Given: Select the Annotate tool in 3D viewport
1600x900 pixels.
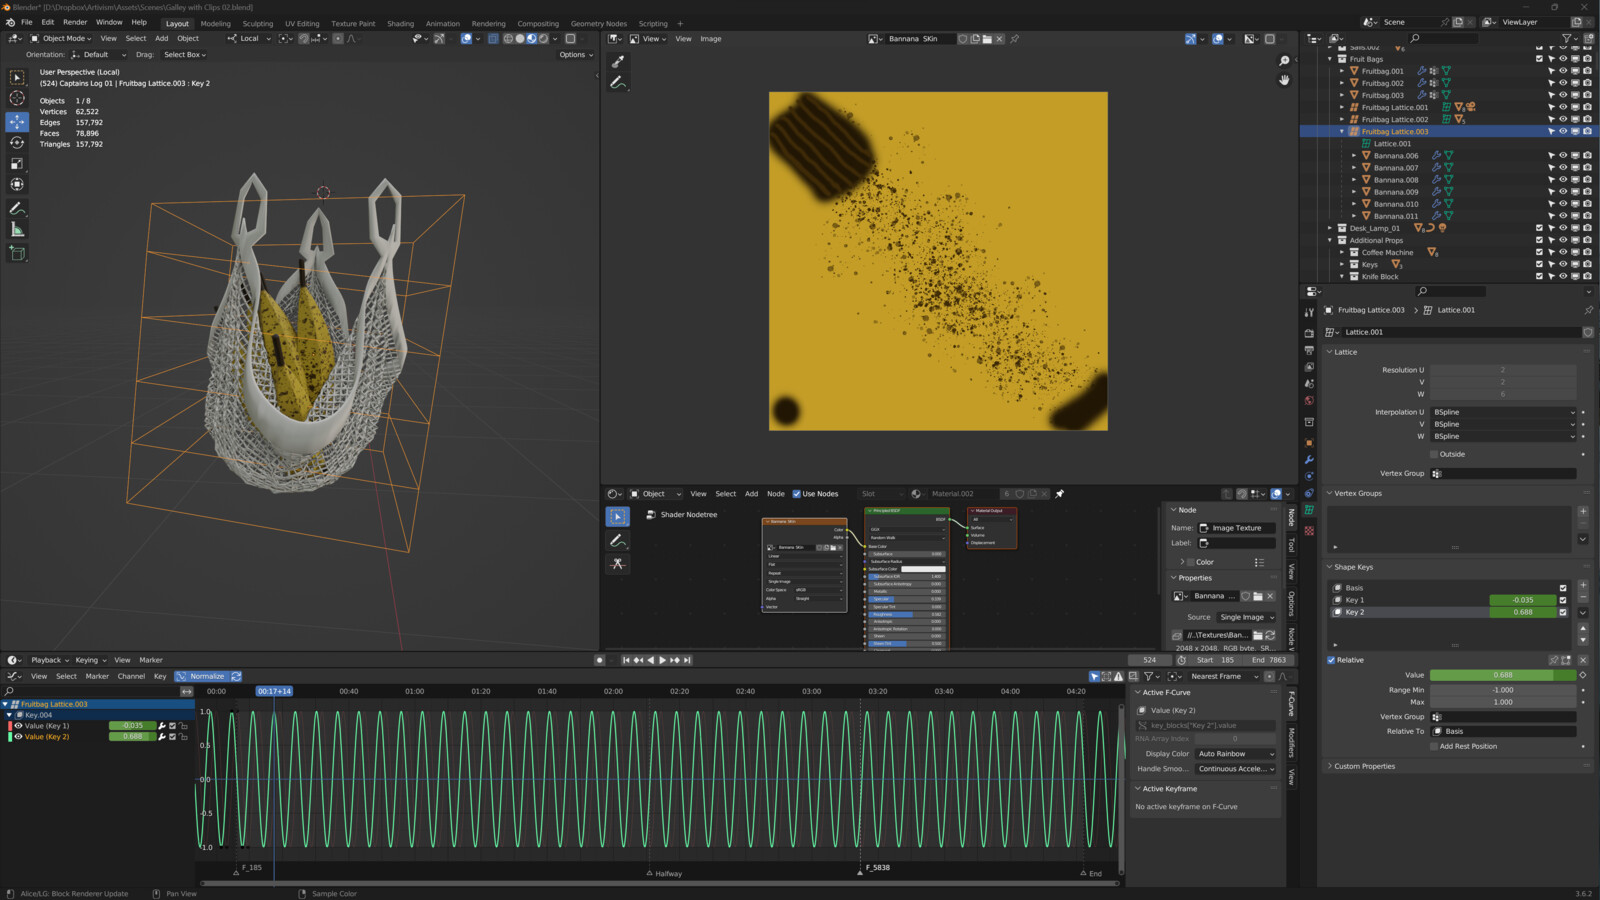Looking at the screenshot, I should (x=17, y=209).
